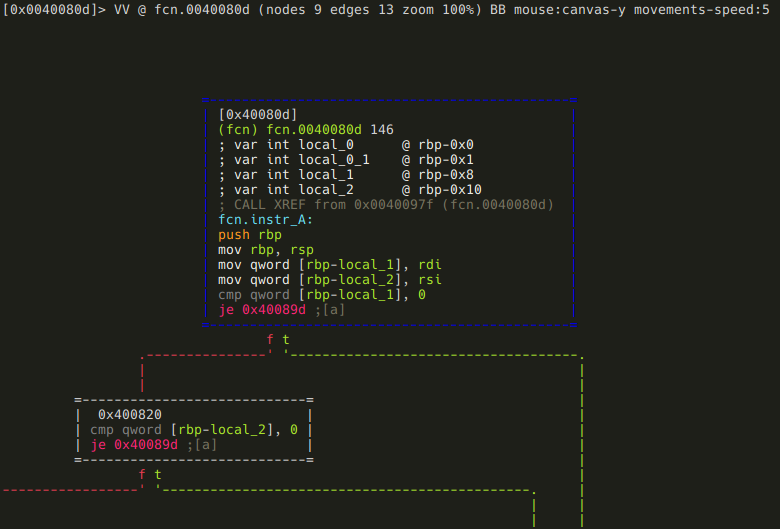Select the mov rbp, rsp instruction
780x529 pixels.
pos(265,250)
